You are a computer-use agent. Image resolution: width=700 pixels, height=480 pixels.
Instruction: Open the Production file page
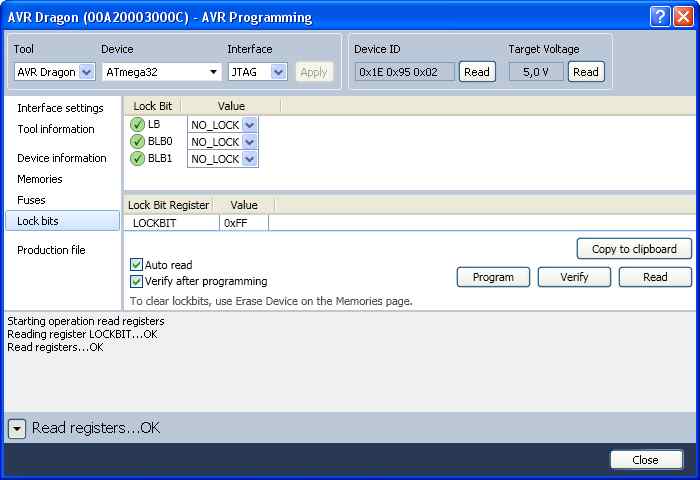tap(51, 250)
